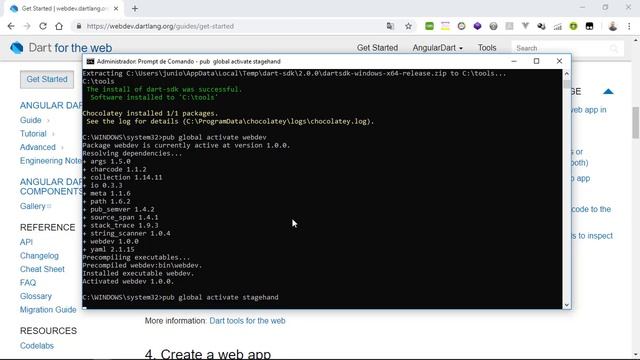640x360 pixels.
Task: Open the FAQ link
Action: [x=28, y=282]
